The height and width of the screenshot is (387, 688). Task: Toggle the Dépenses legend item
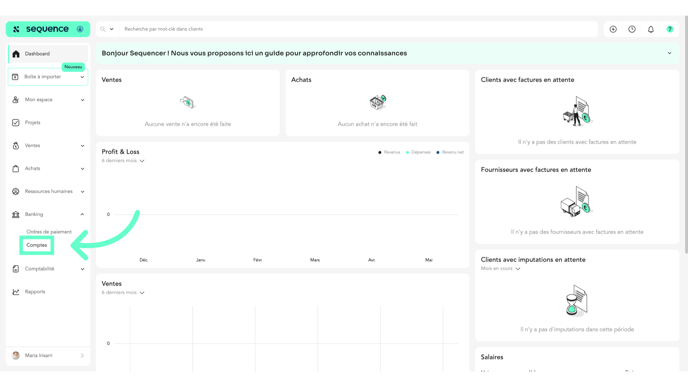point(418,152)
